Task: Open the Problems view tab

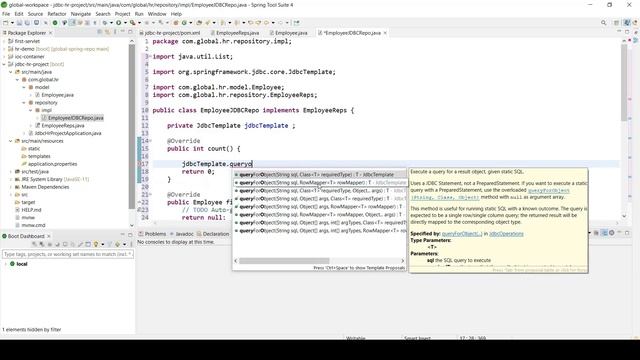Action: 152,234
